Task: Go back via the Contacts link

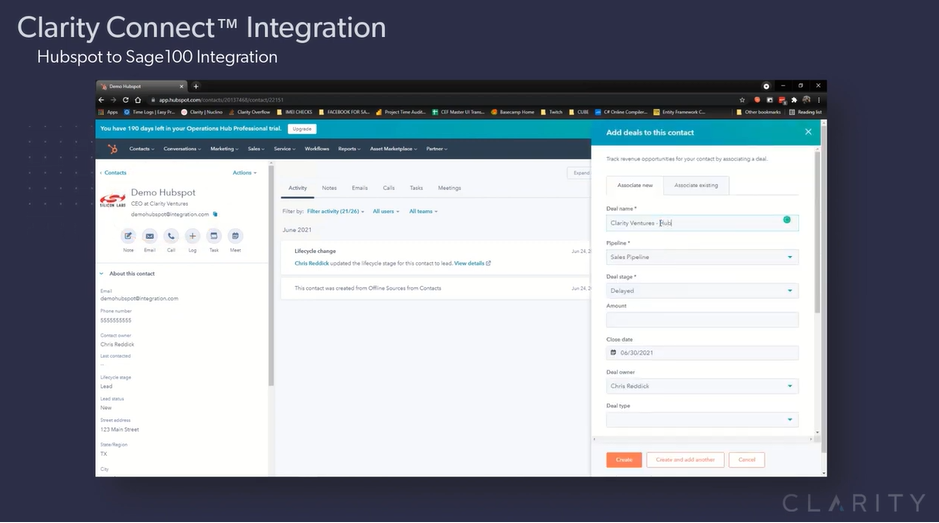Action: pos(113,173)
